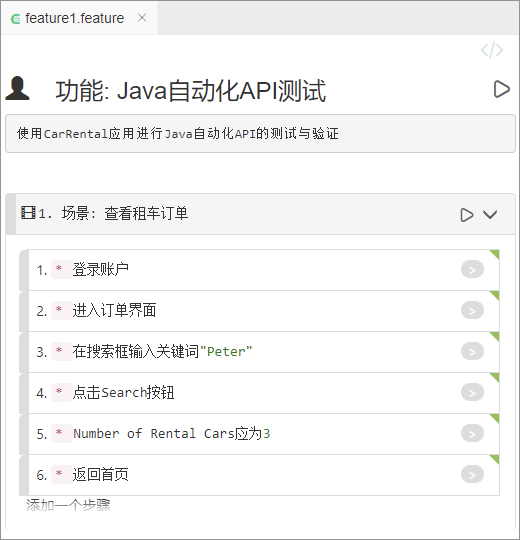The height and width of the screenshot is (540, 520).
Task: Click the feature user icon
Action: [17, 88]
